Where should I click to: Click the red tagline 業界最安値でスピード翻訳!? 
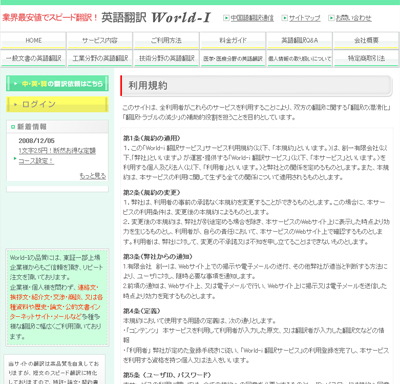(x=50, y=17)
